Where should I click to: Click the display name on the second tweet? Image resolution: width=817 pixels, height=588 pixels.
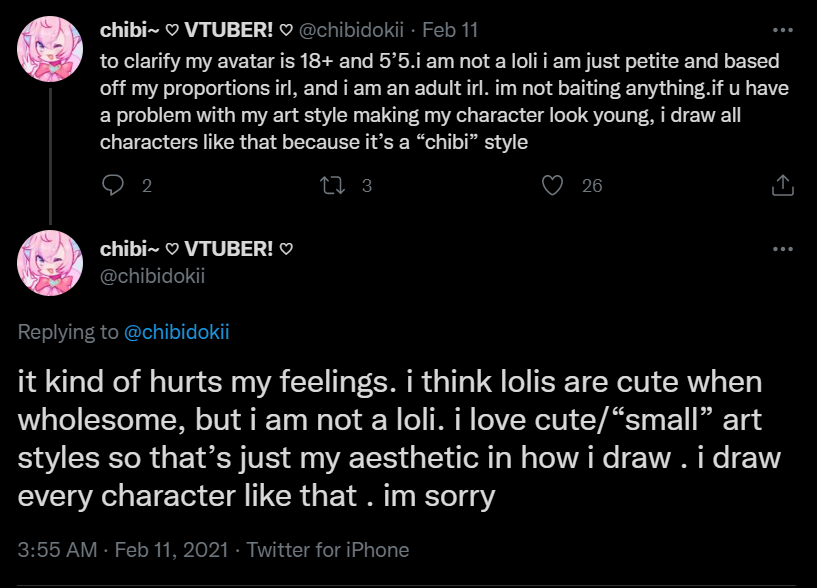195,249
